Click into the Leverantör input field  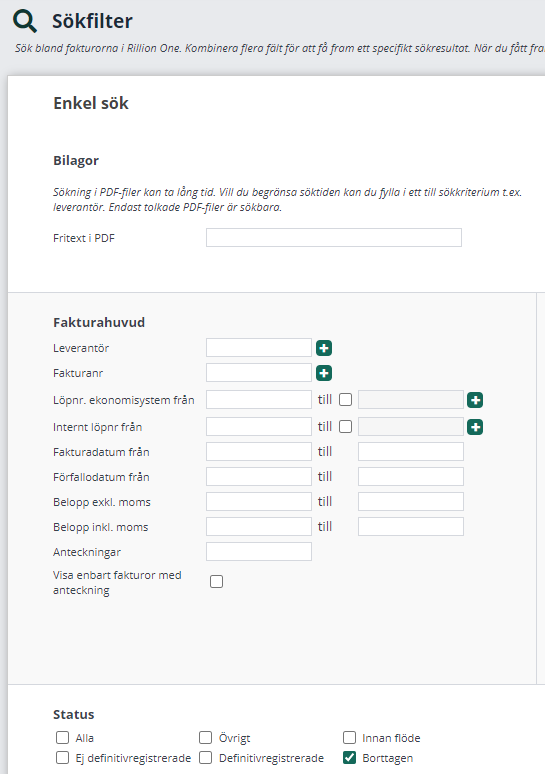[x=259, y=348]
